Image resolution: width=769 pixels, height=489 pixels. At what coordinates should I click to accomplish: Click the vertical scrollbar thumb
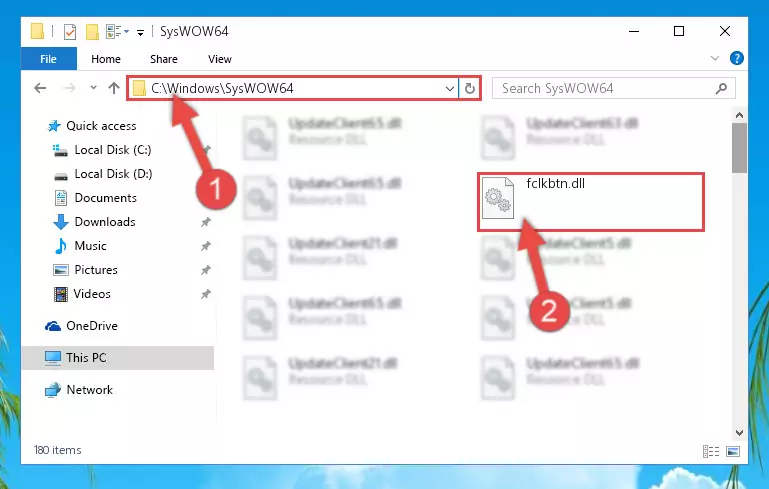739,148
